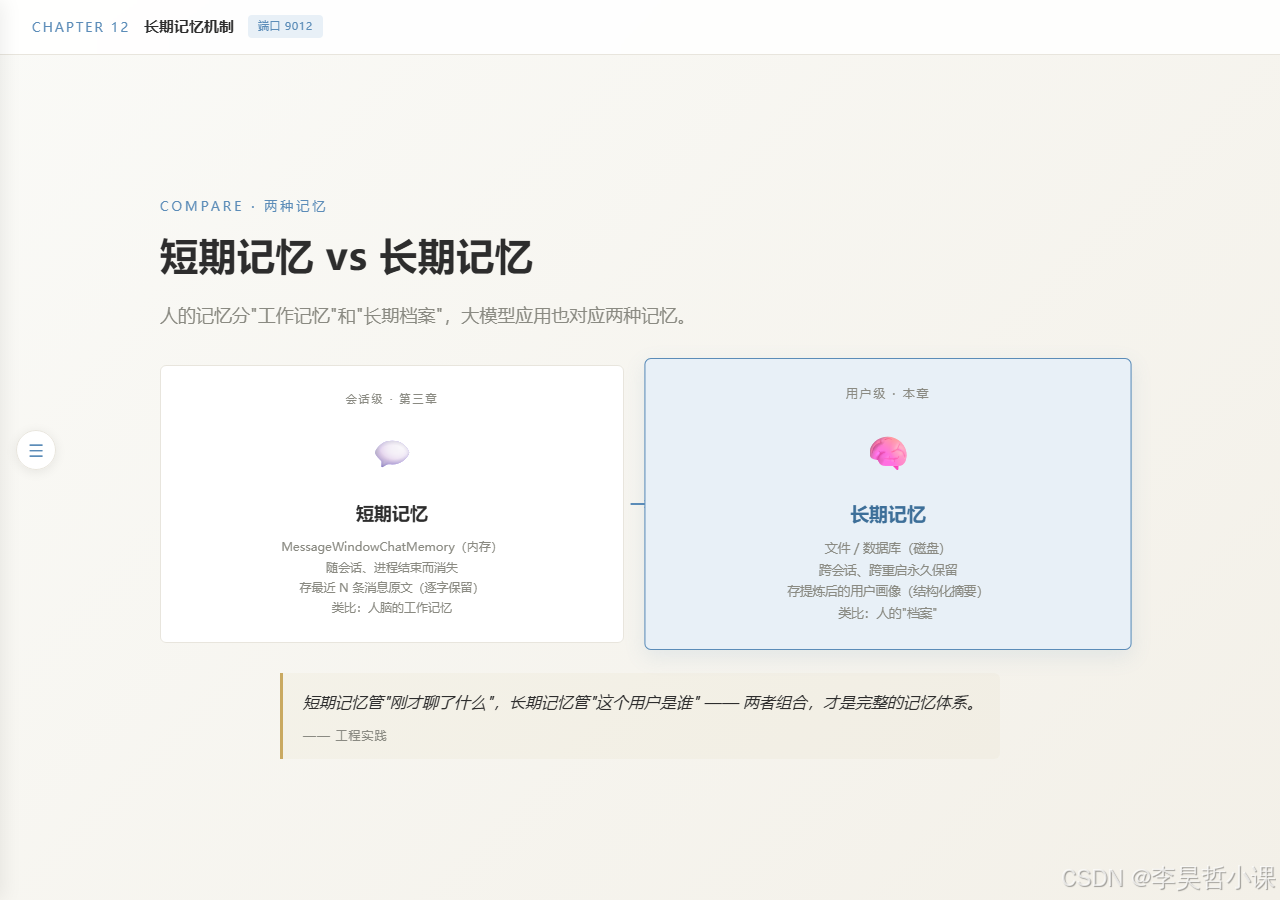This screenshot has height=900, width=1280.
Task: Open the hamburger menu button
Action: [36, 450]
